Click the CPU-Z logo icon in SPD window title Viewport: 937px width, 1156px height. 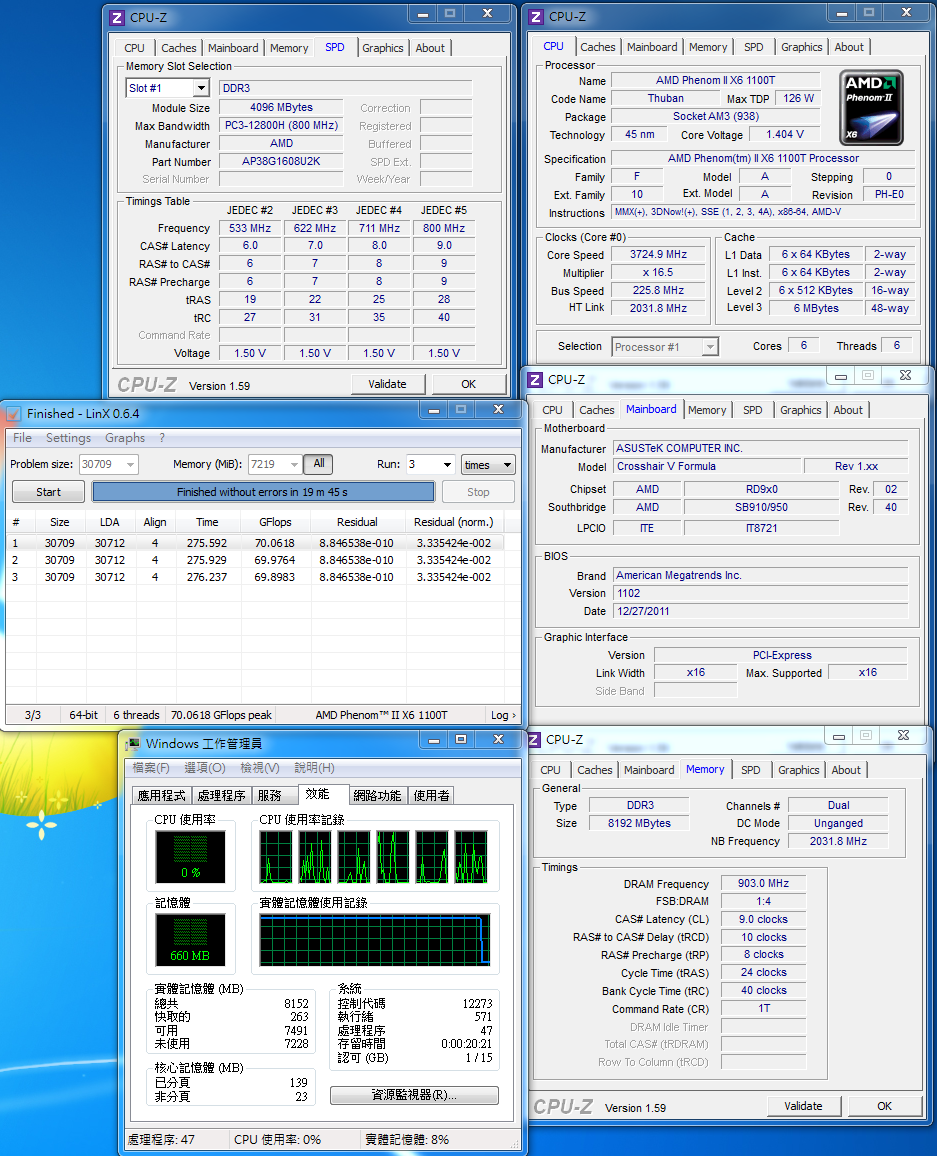117,18
